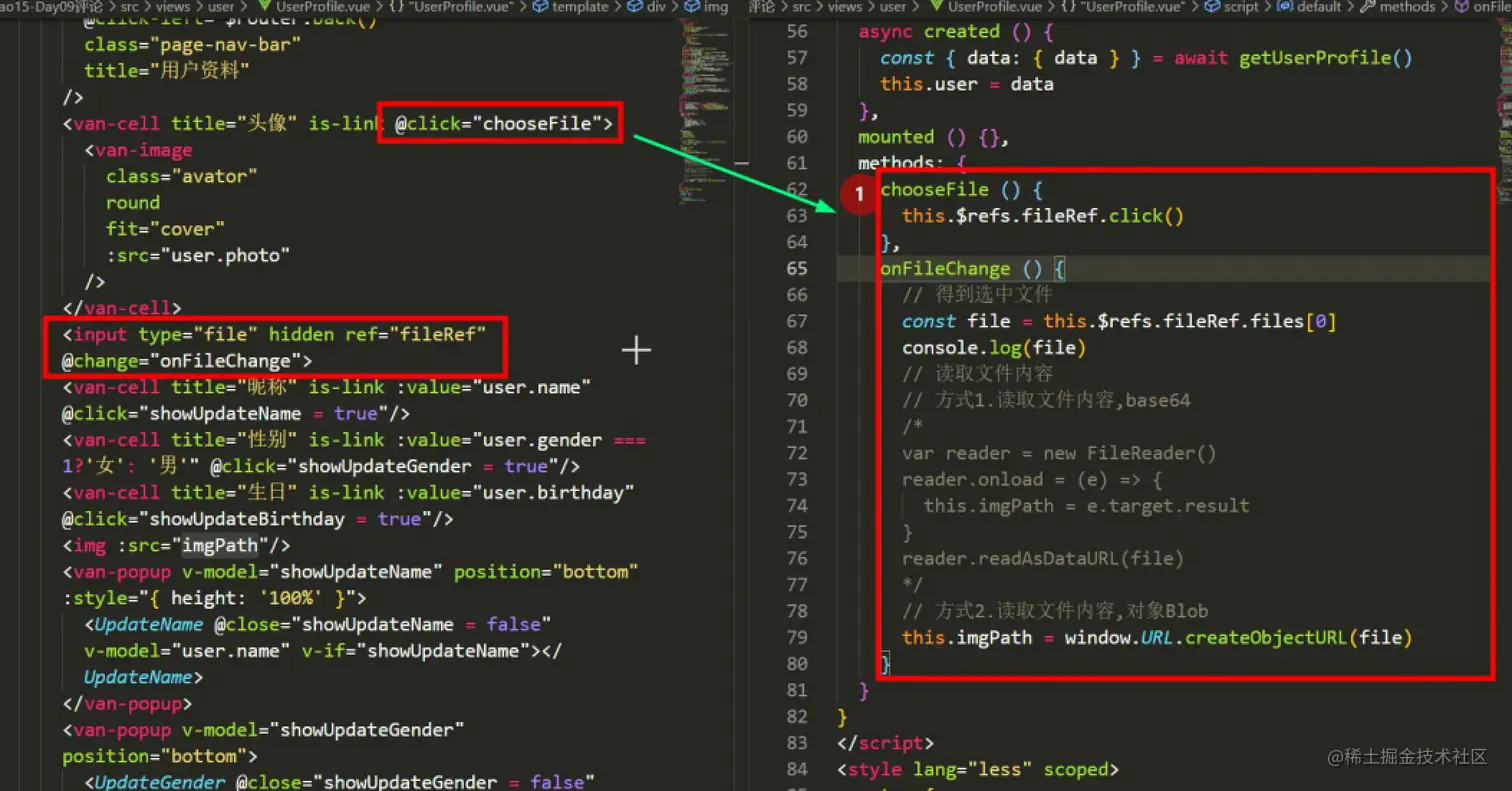Viewport: 1512px width, 791px height.
Task: Click the img cube icon in the breadcrumb
Action: 692,7
